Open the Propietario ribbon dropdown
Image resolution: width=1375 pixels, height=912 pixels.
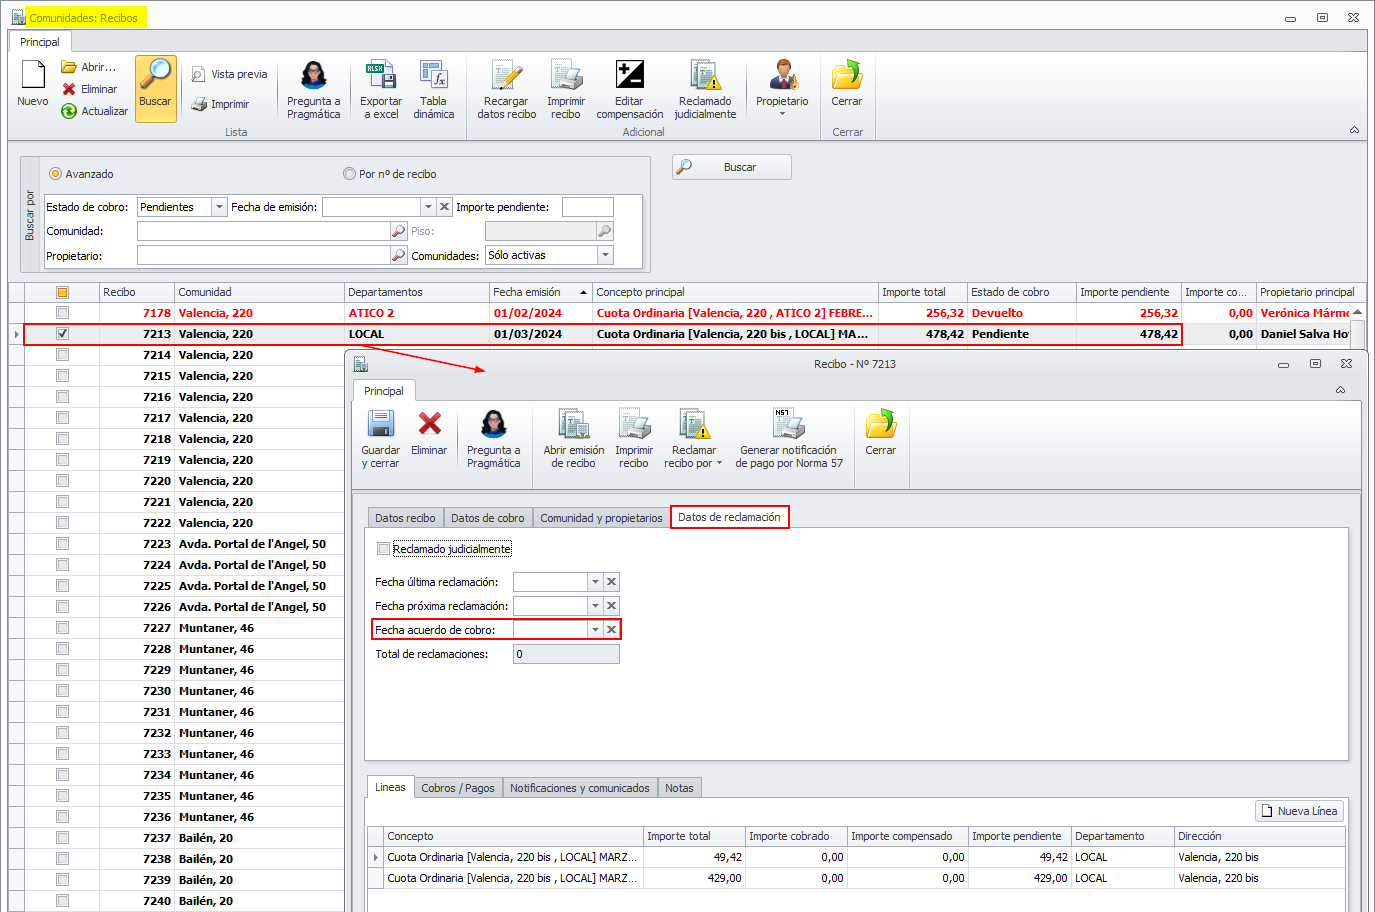point(782,90)
